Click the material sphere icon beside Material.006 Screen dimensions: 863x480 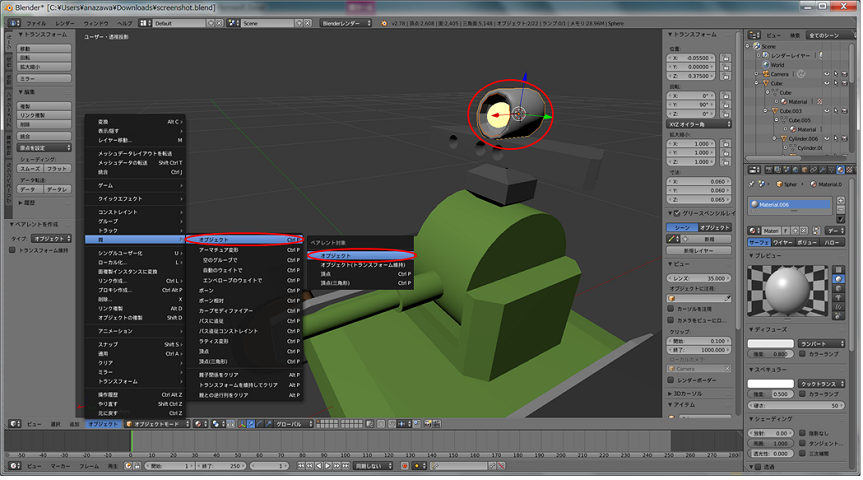756,203
